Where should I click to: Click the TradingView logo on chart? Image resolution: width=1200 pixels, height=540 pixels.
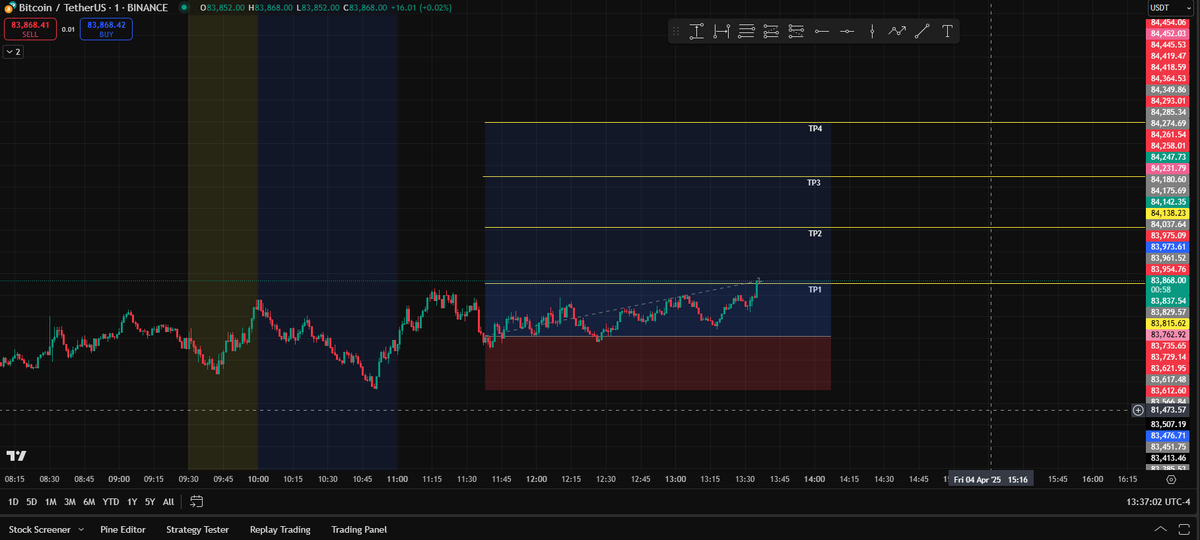[x=16, y=456]
